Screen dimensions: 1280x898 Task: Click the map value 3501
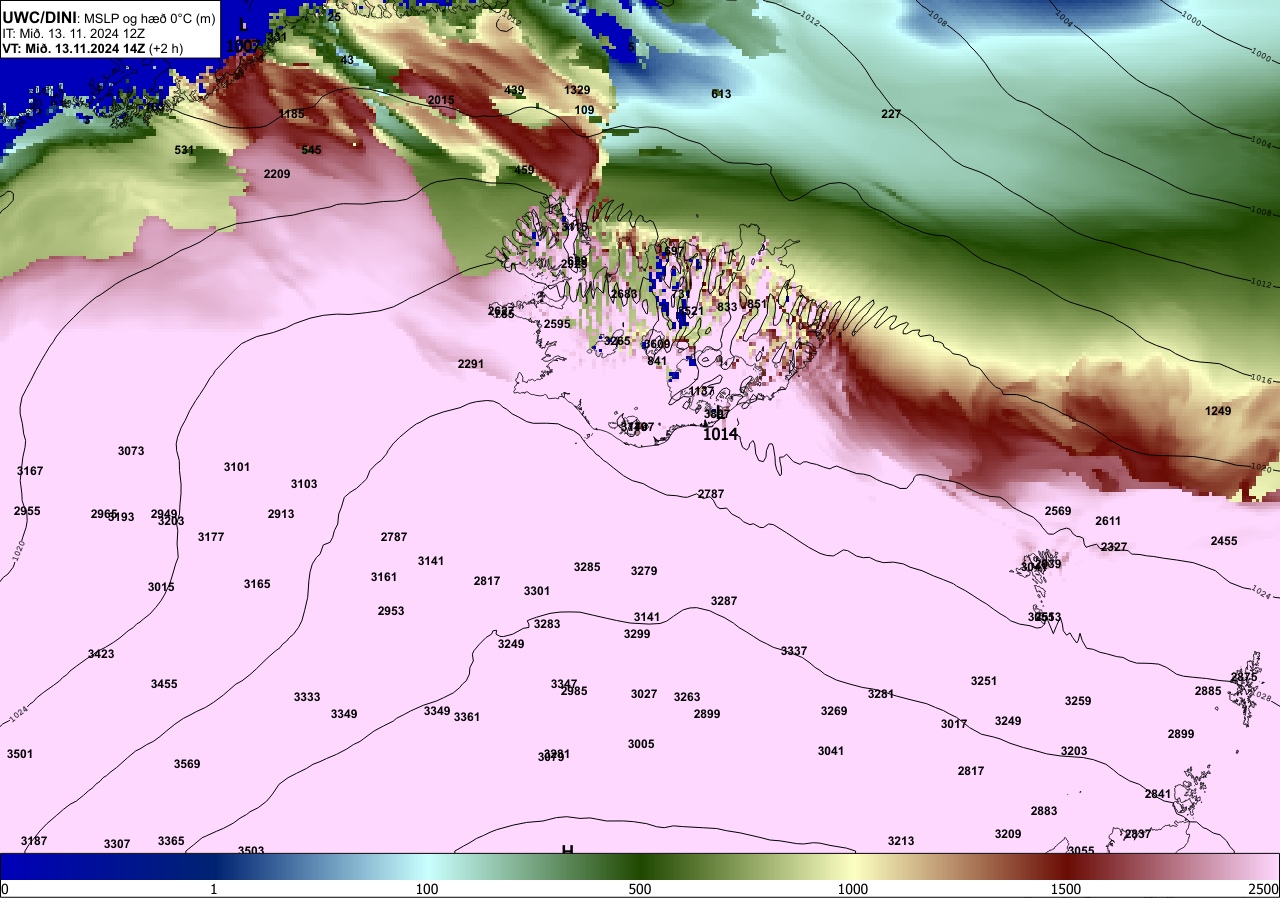pos(20,754)
